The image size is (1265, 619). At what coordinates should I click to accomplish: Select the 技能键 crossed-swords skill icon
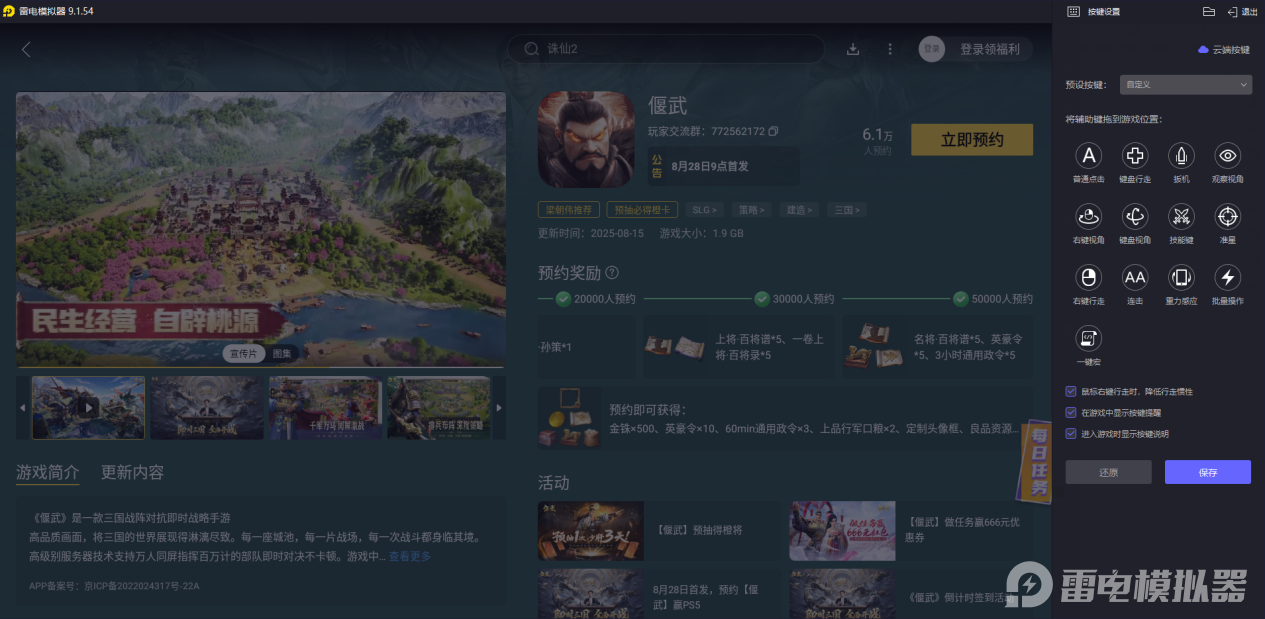coord(1181,216)
